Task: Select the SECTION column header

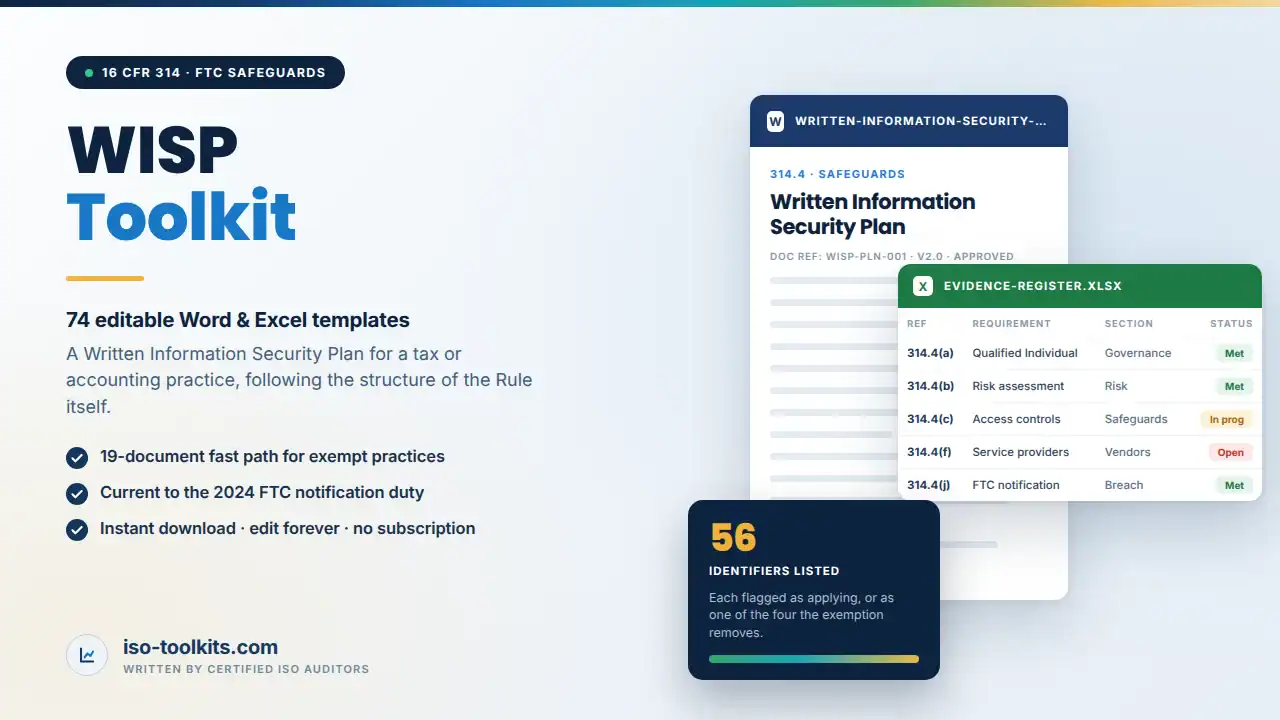Action: (1129, 324)
